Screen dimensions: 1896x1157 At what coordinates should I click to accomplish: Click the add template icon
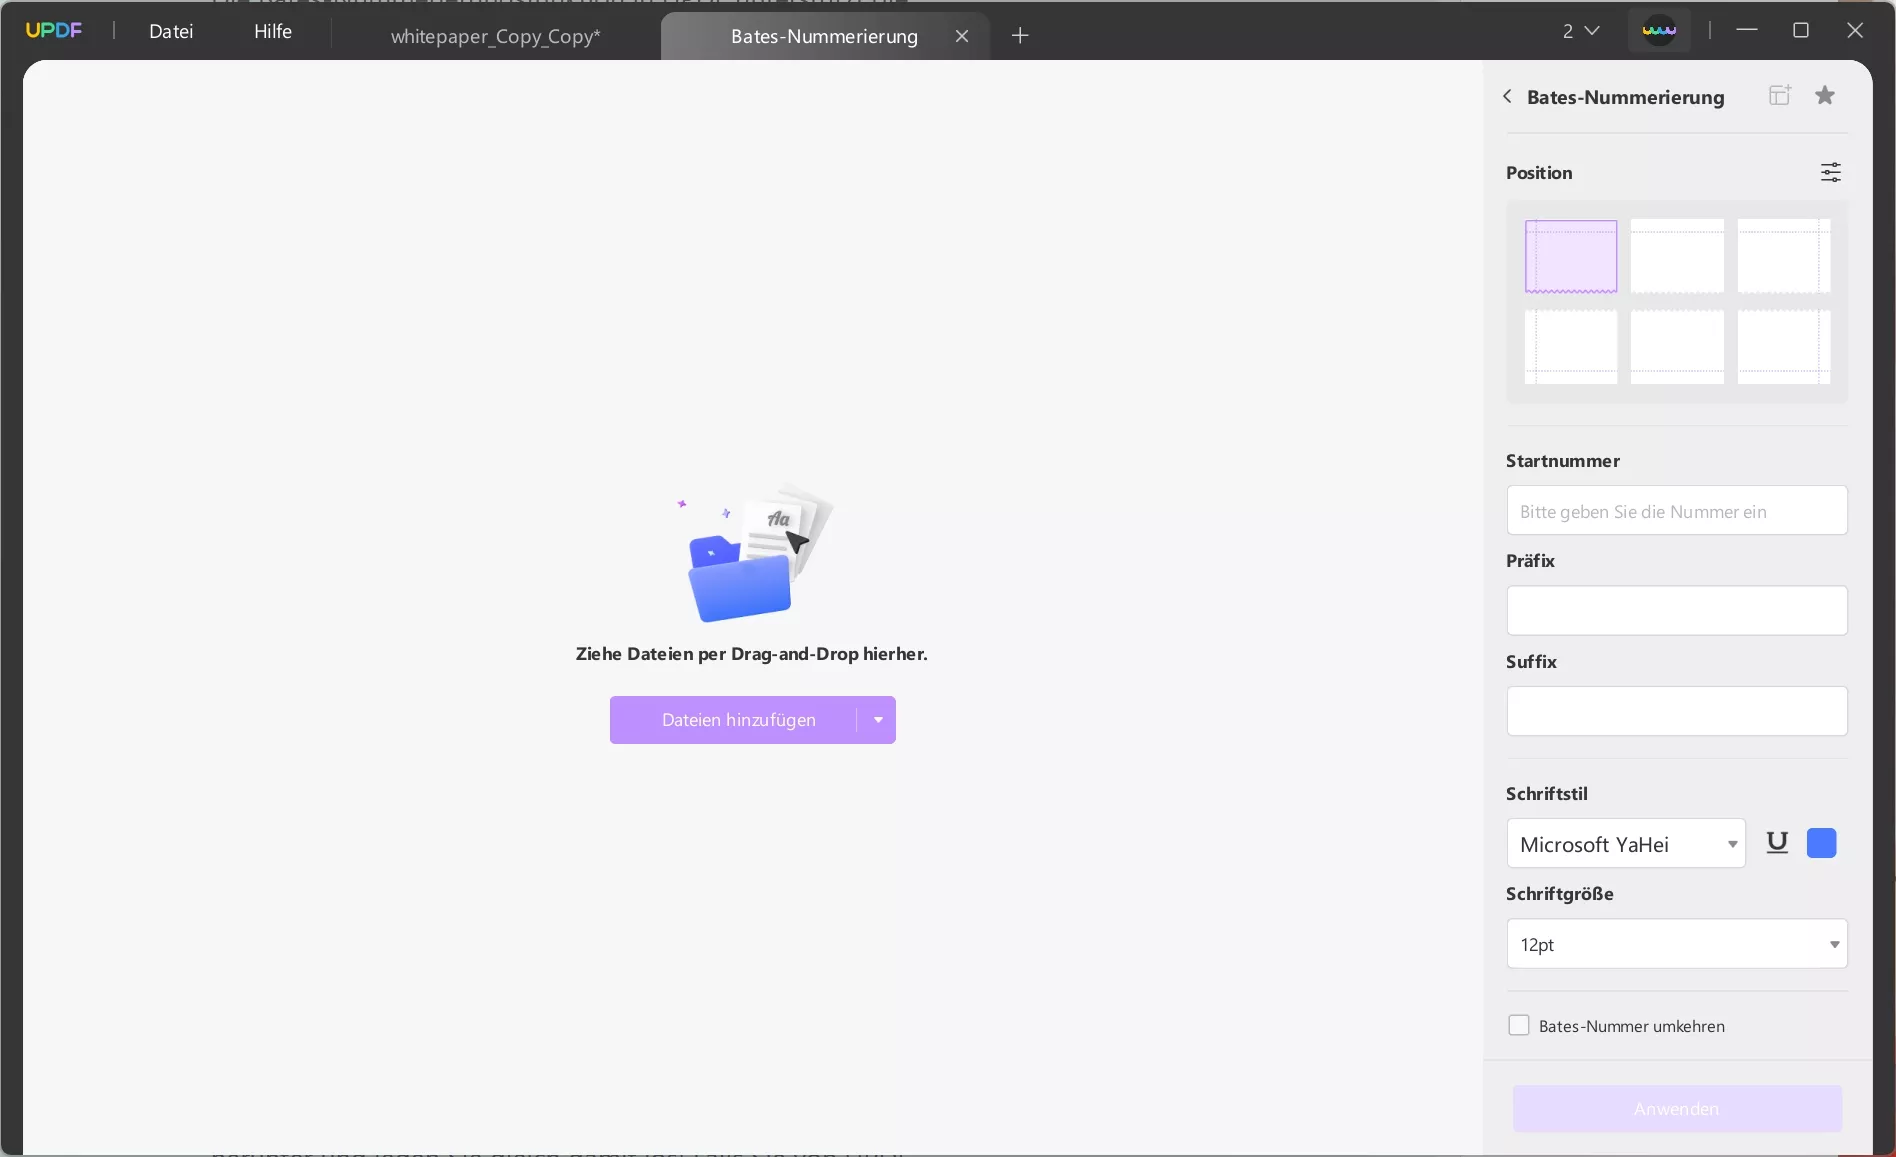click(1780, 95)
